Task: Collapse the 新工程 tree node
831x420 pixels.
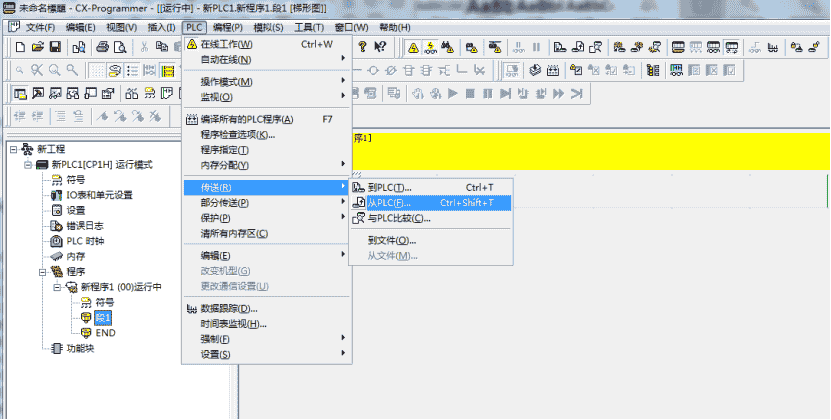Action: (x=14, y=150)
